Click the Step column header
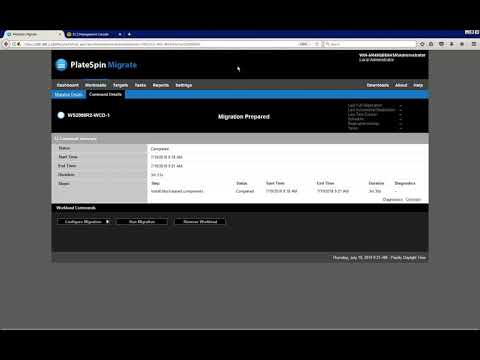The image size is (480, 360). point(156,183)
